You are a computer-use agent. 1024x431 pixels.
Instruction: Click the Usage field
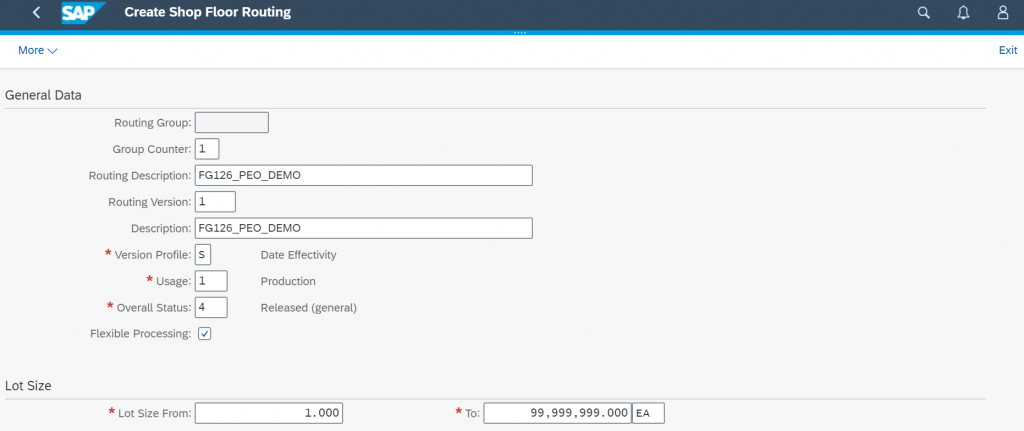tap(212, 281)
